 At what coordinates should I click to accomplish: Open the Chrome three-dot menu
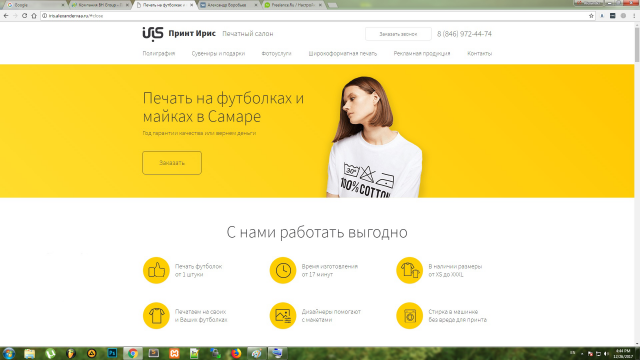tap(634, 16)
